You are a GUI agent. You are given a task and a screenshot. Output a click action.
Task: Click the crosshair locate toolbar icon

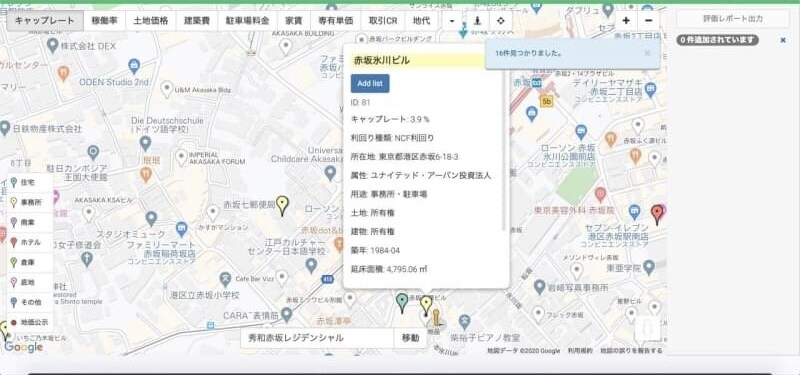pyautogui.click(x=501, y=21)
